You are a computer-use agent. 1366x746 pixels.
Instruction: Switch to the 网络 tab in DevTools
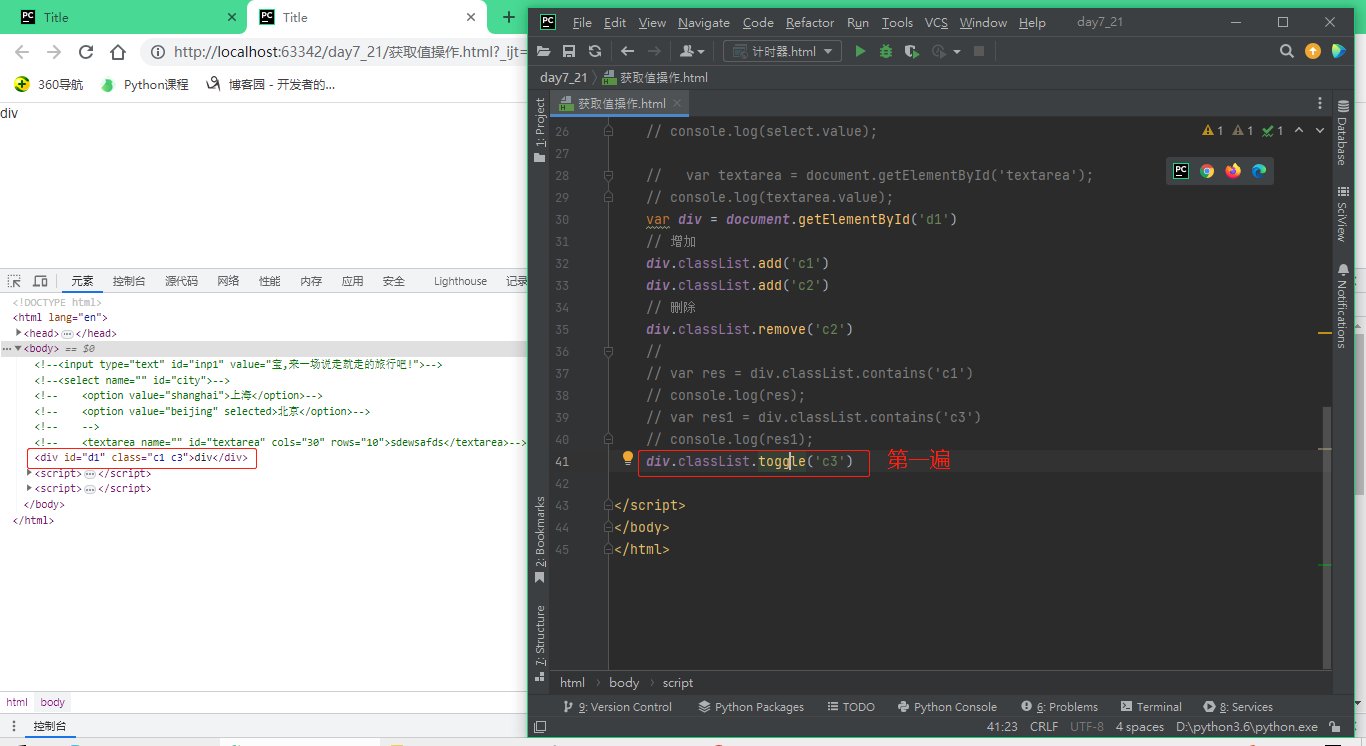(x=228, y=282)
